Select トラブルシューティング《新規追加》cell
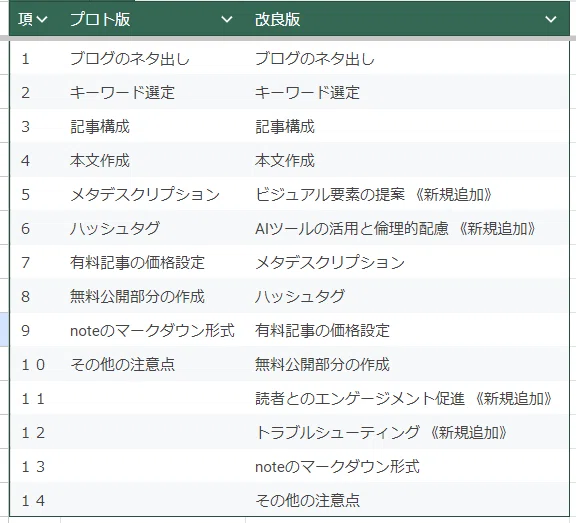This screenshot has height=523, width=576. click(407, 432)
